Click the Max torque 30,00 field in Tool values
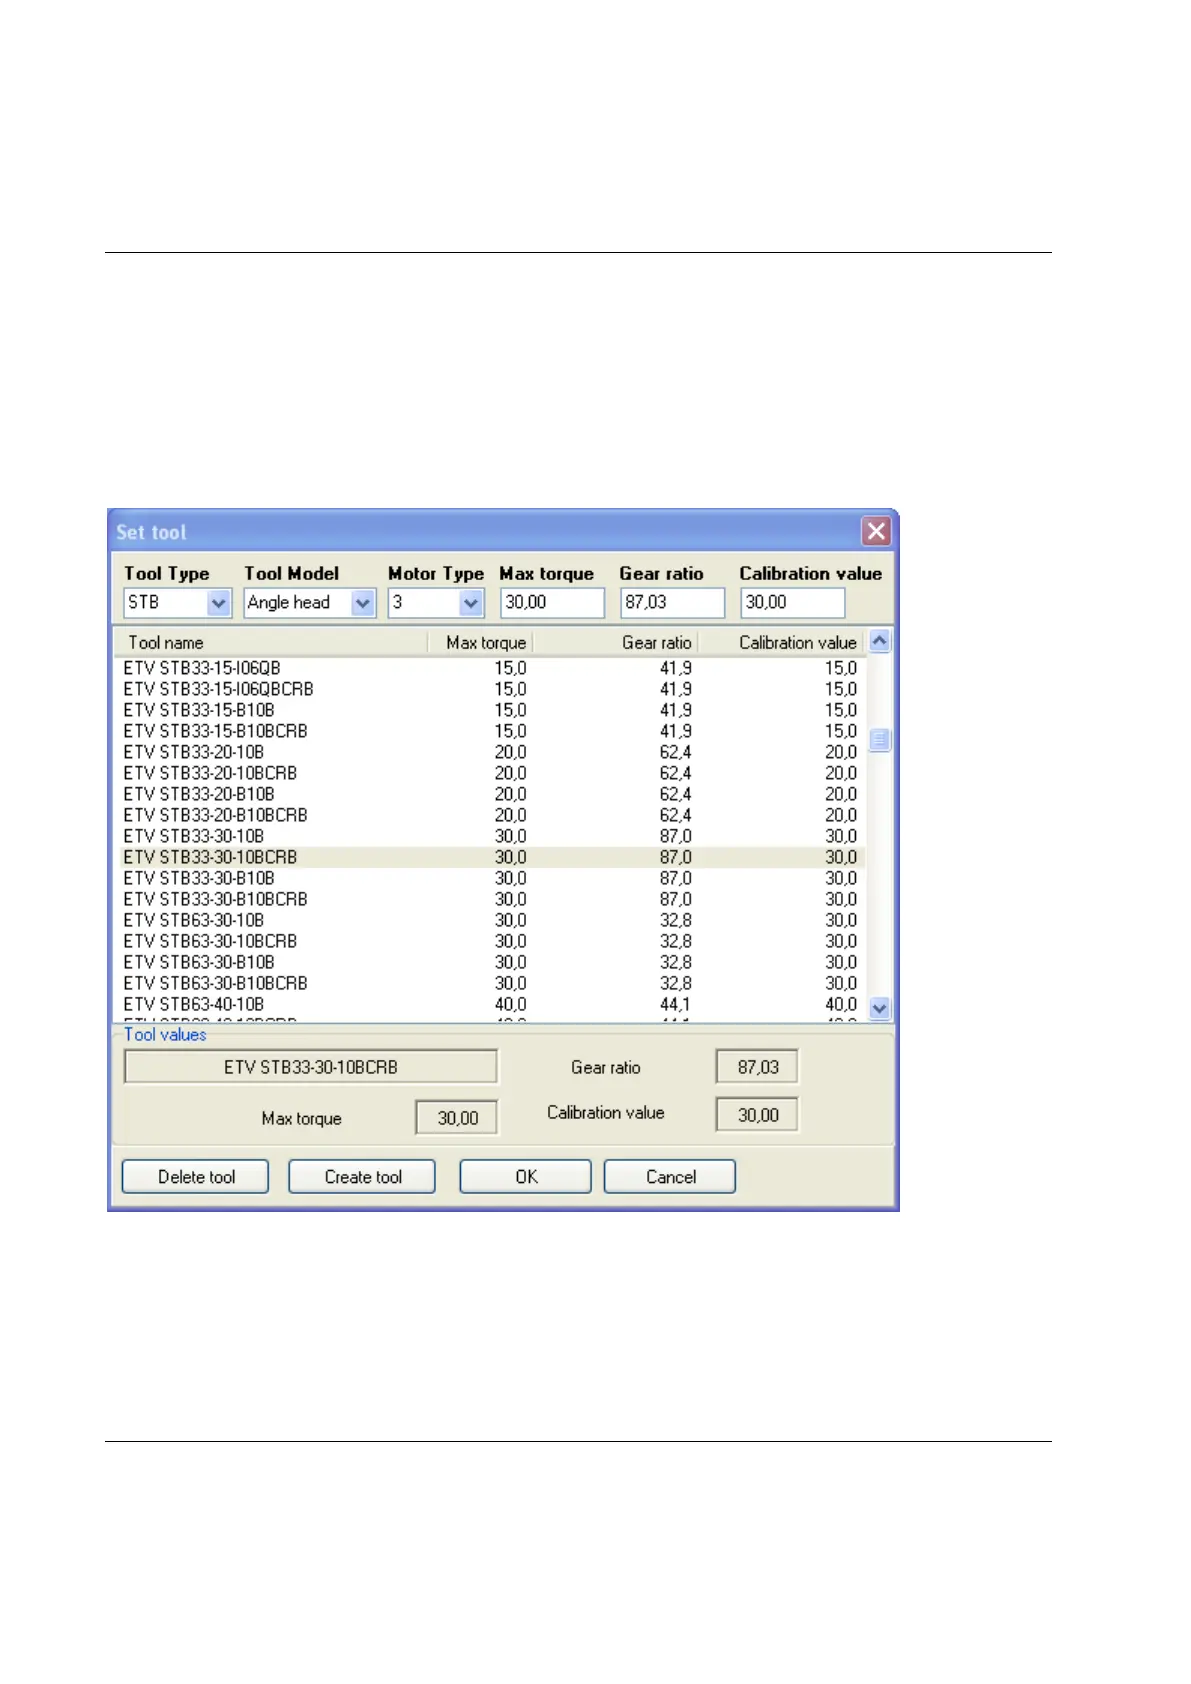 (x=457, y=1118)
